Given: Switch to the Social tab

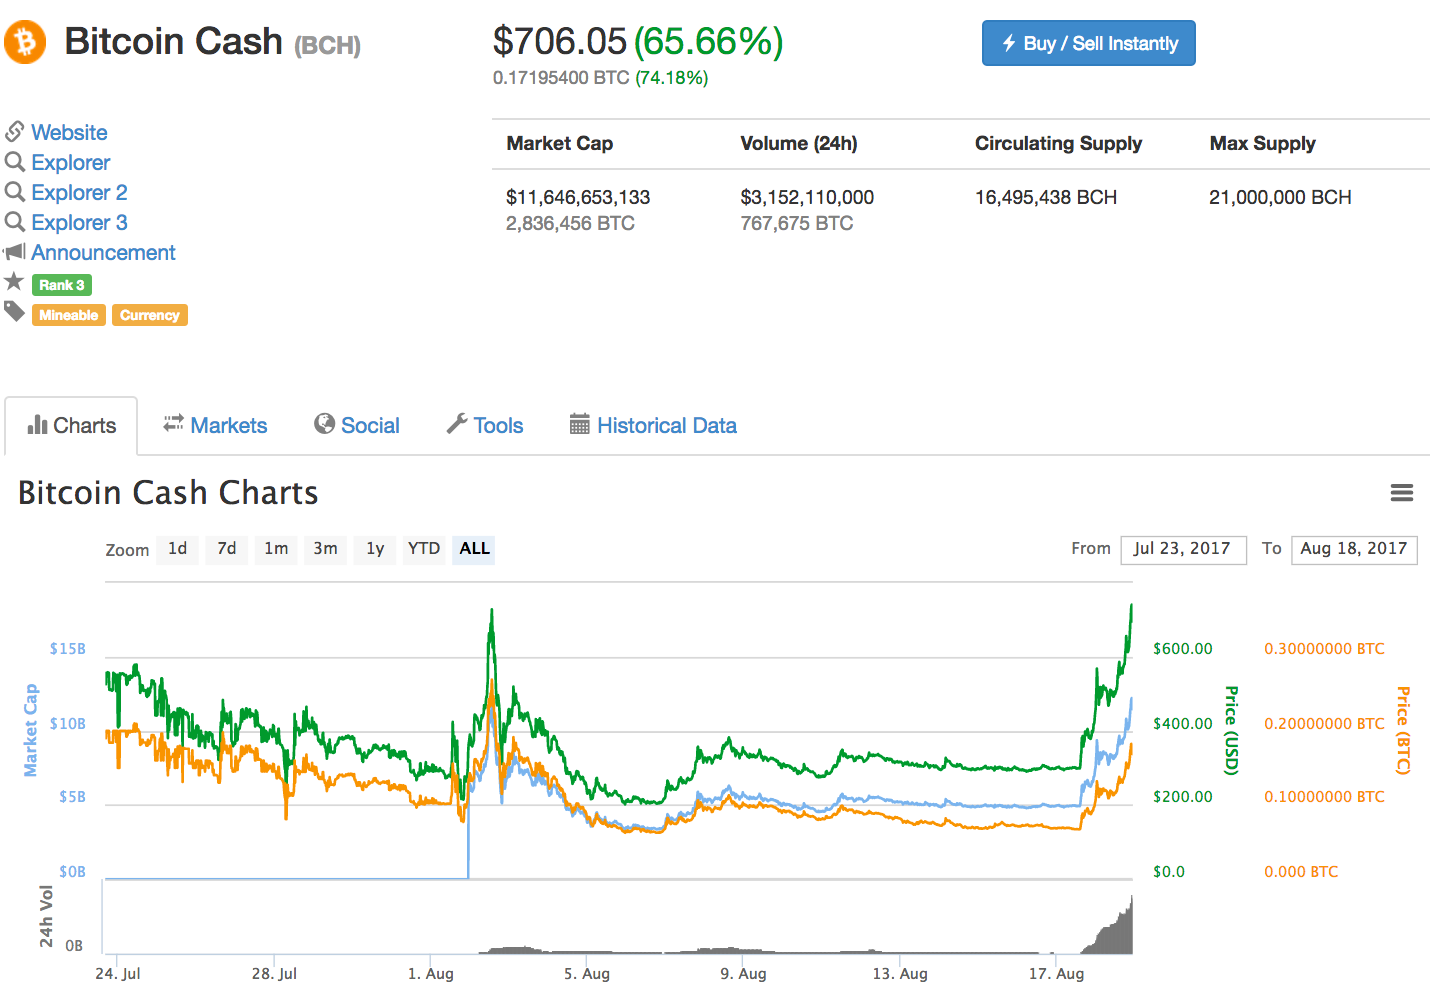Looking at the screenshot, I should pyautogui.click(x=357, y=425).
